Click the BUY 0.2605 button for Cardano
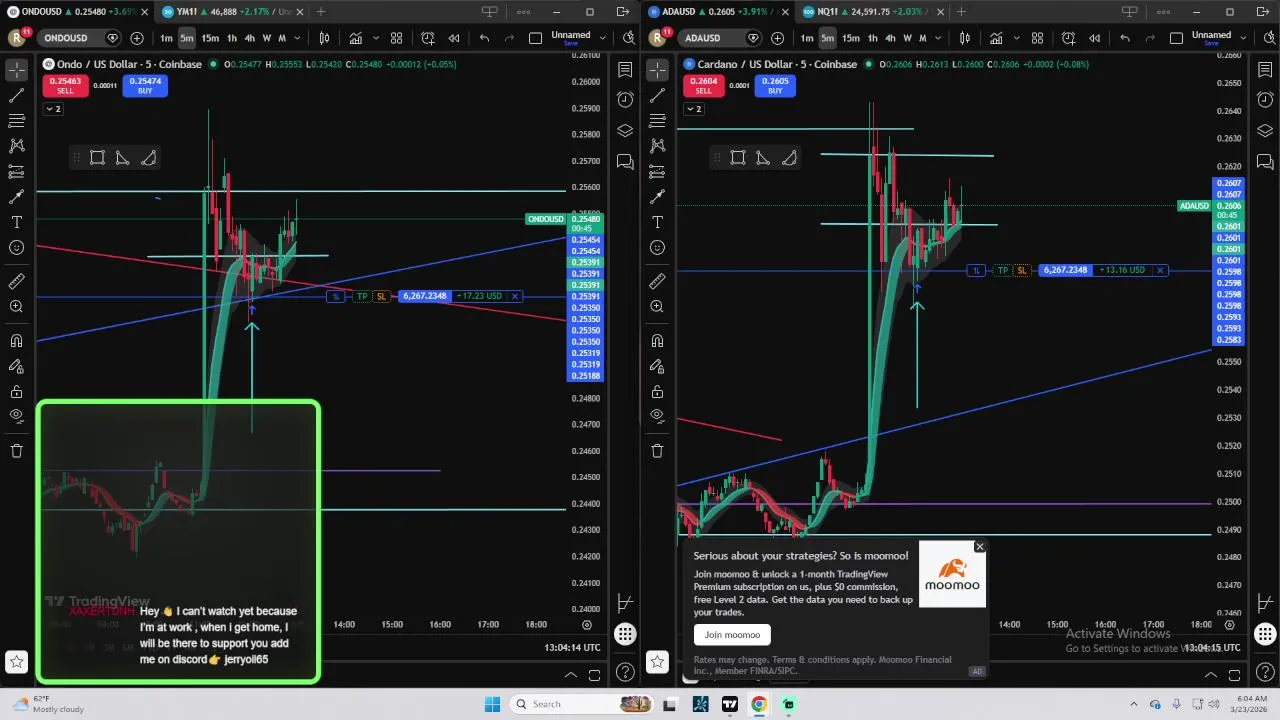1280x720 pixels. [x=775, y=86]
